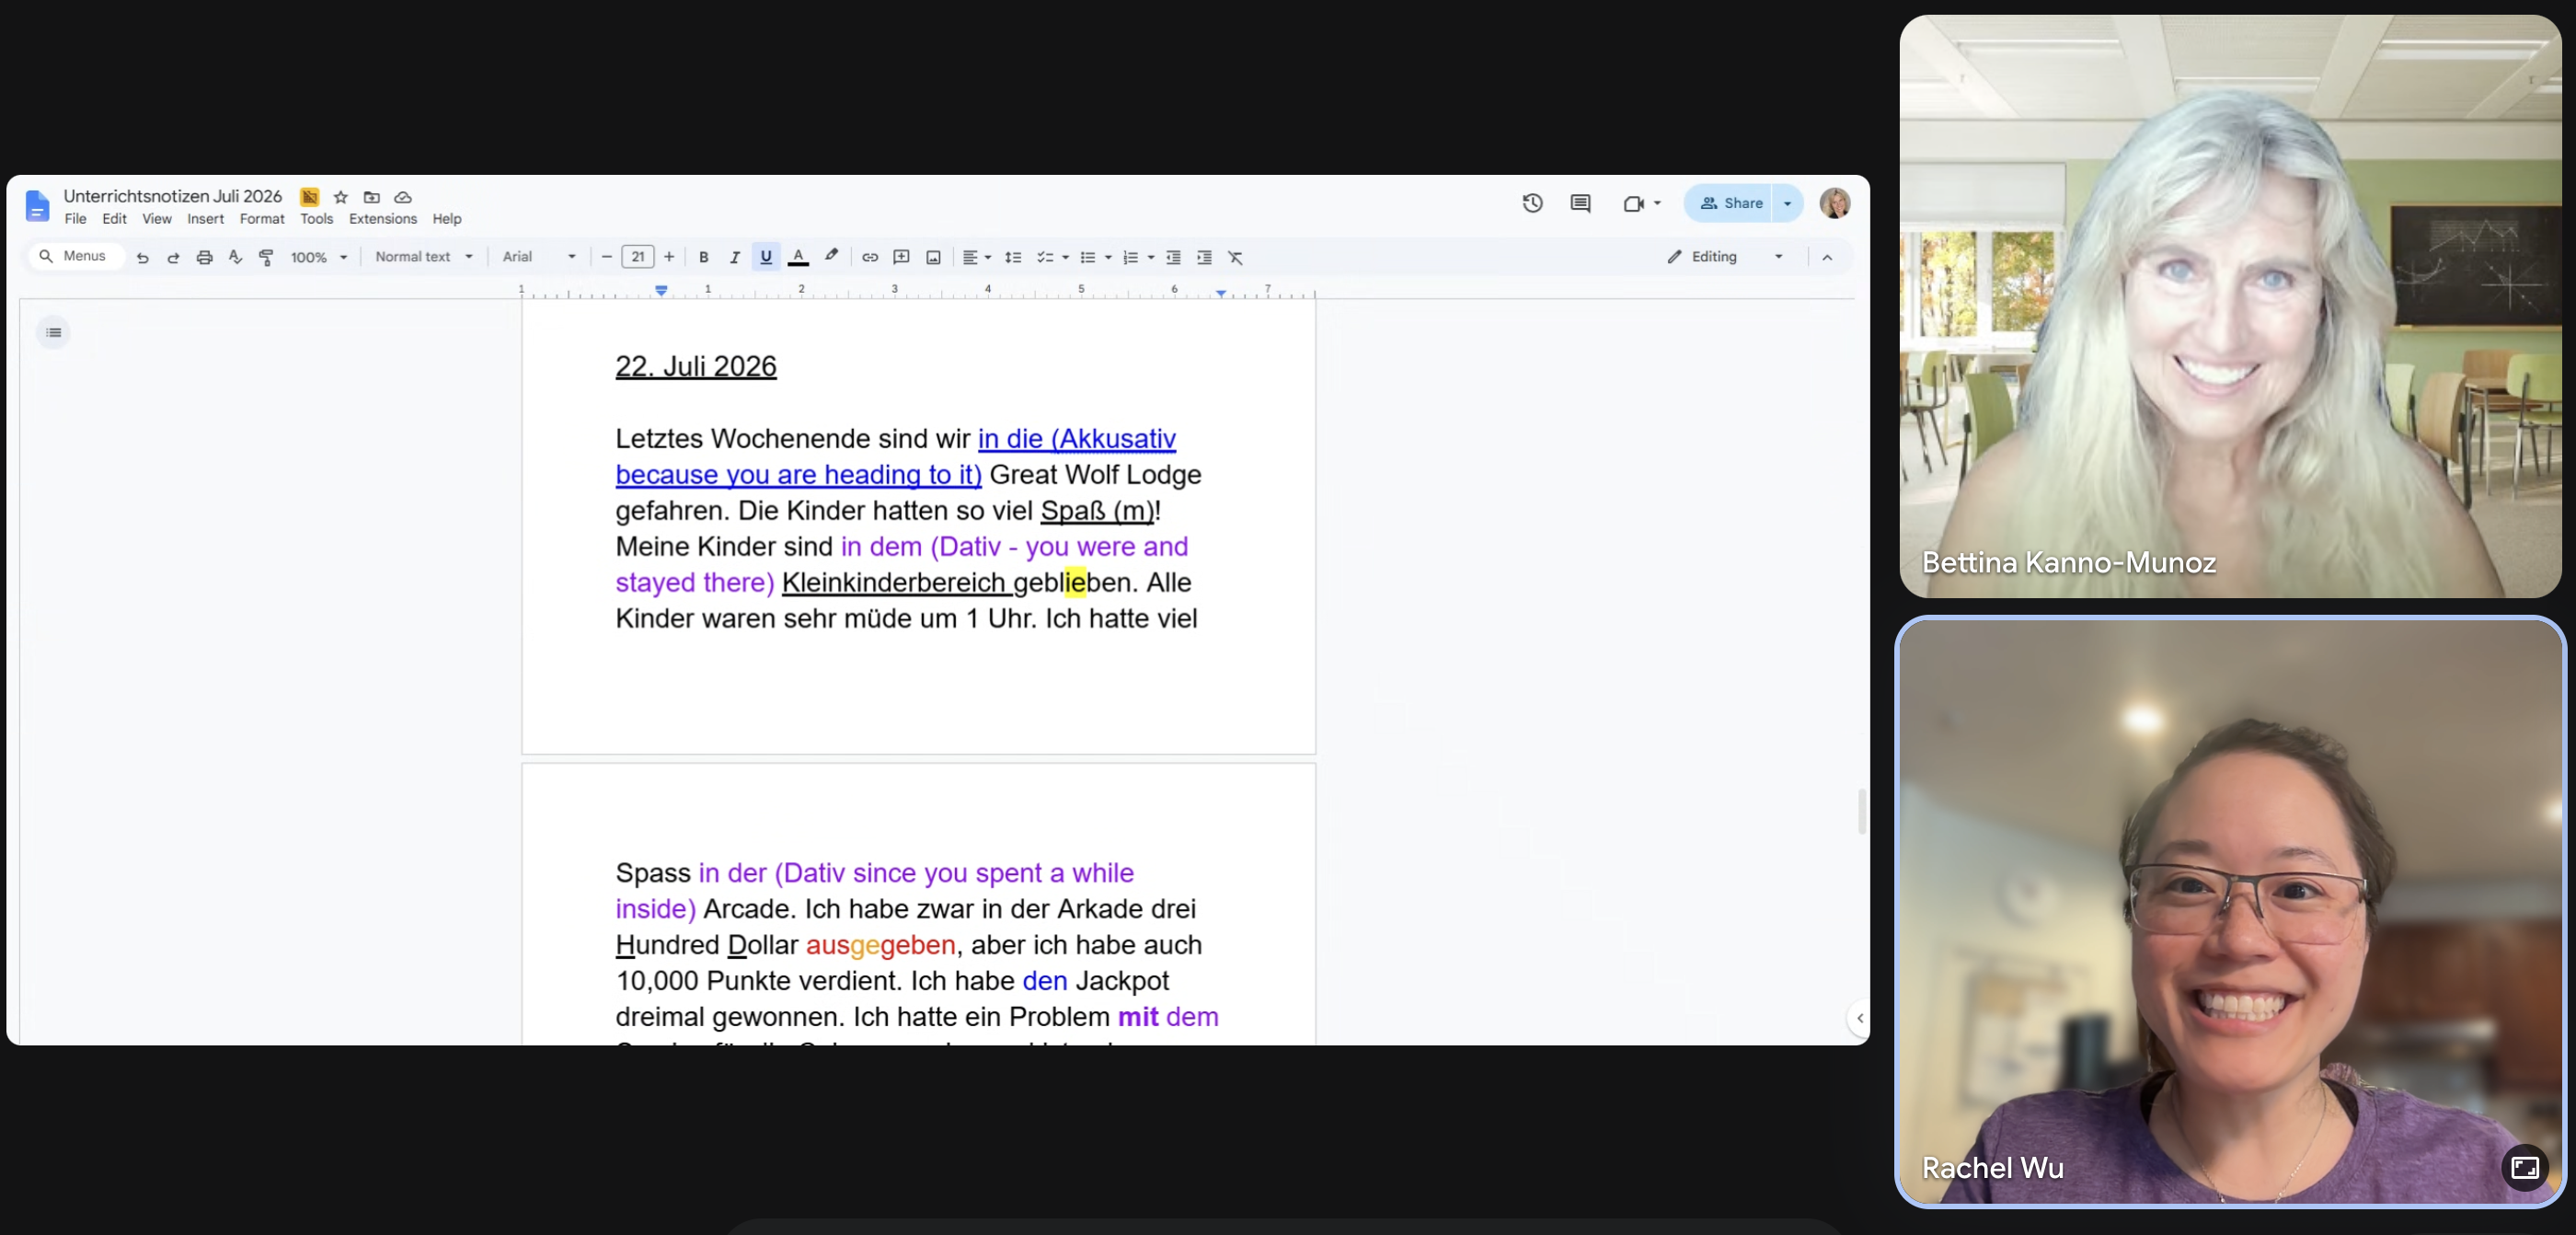The image size is (2576, 1235).
Task: Click the document vertical scrollbar
Action: tap(1861, 811)
